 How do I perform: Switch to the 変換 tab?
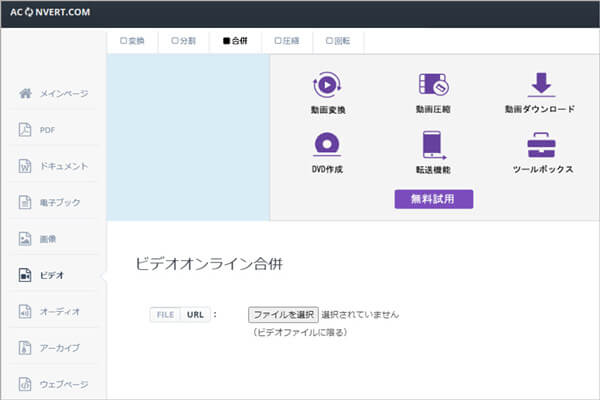point(132,41)
